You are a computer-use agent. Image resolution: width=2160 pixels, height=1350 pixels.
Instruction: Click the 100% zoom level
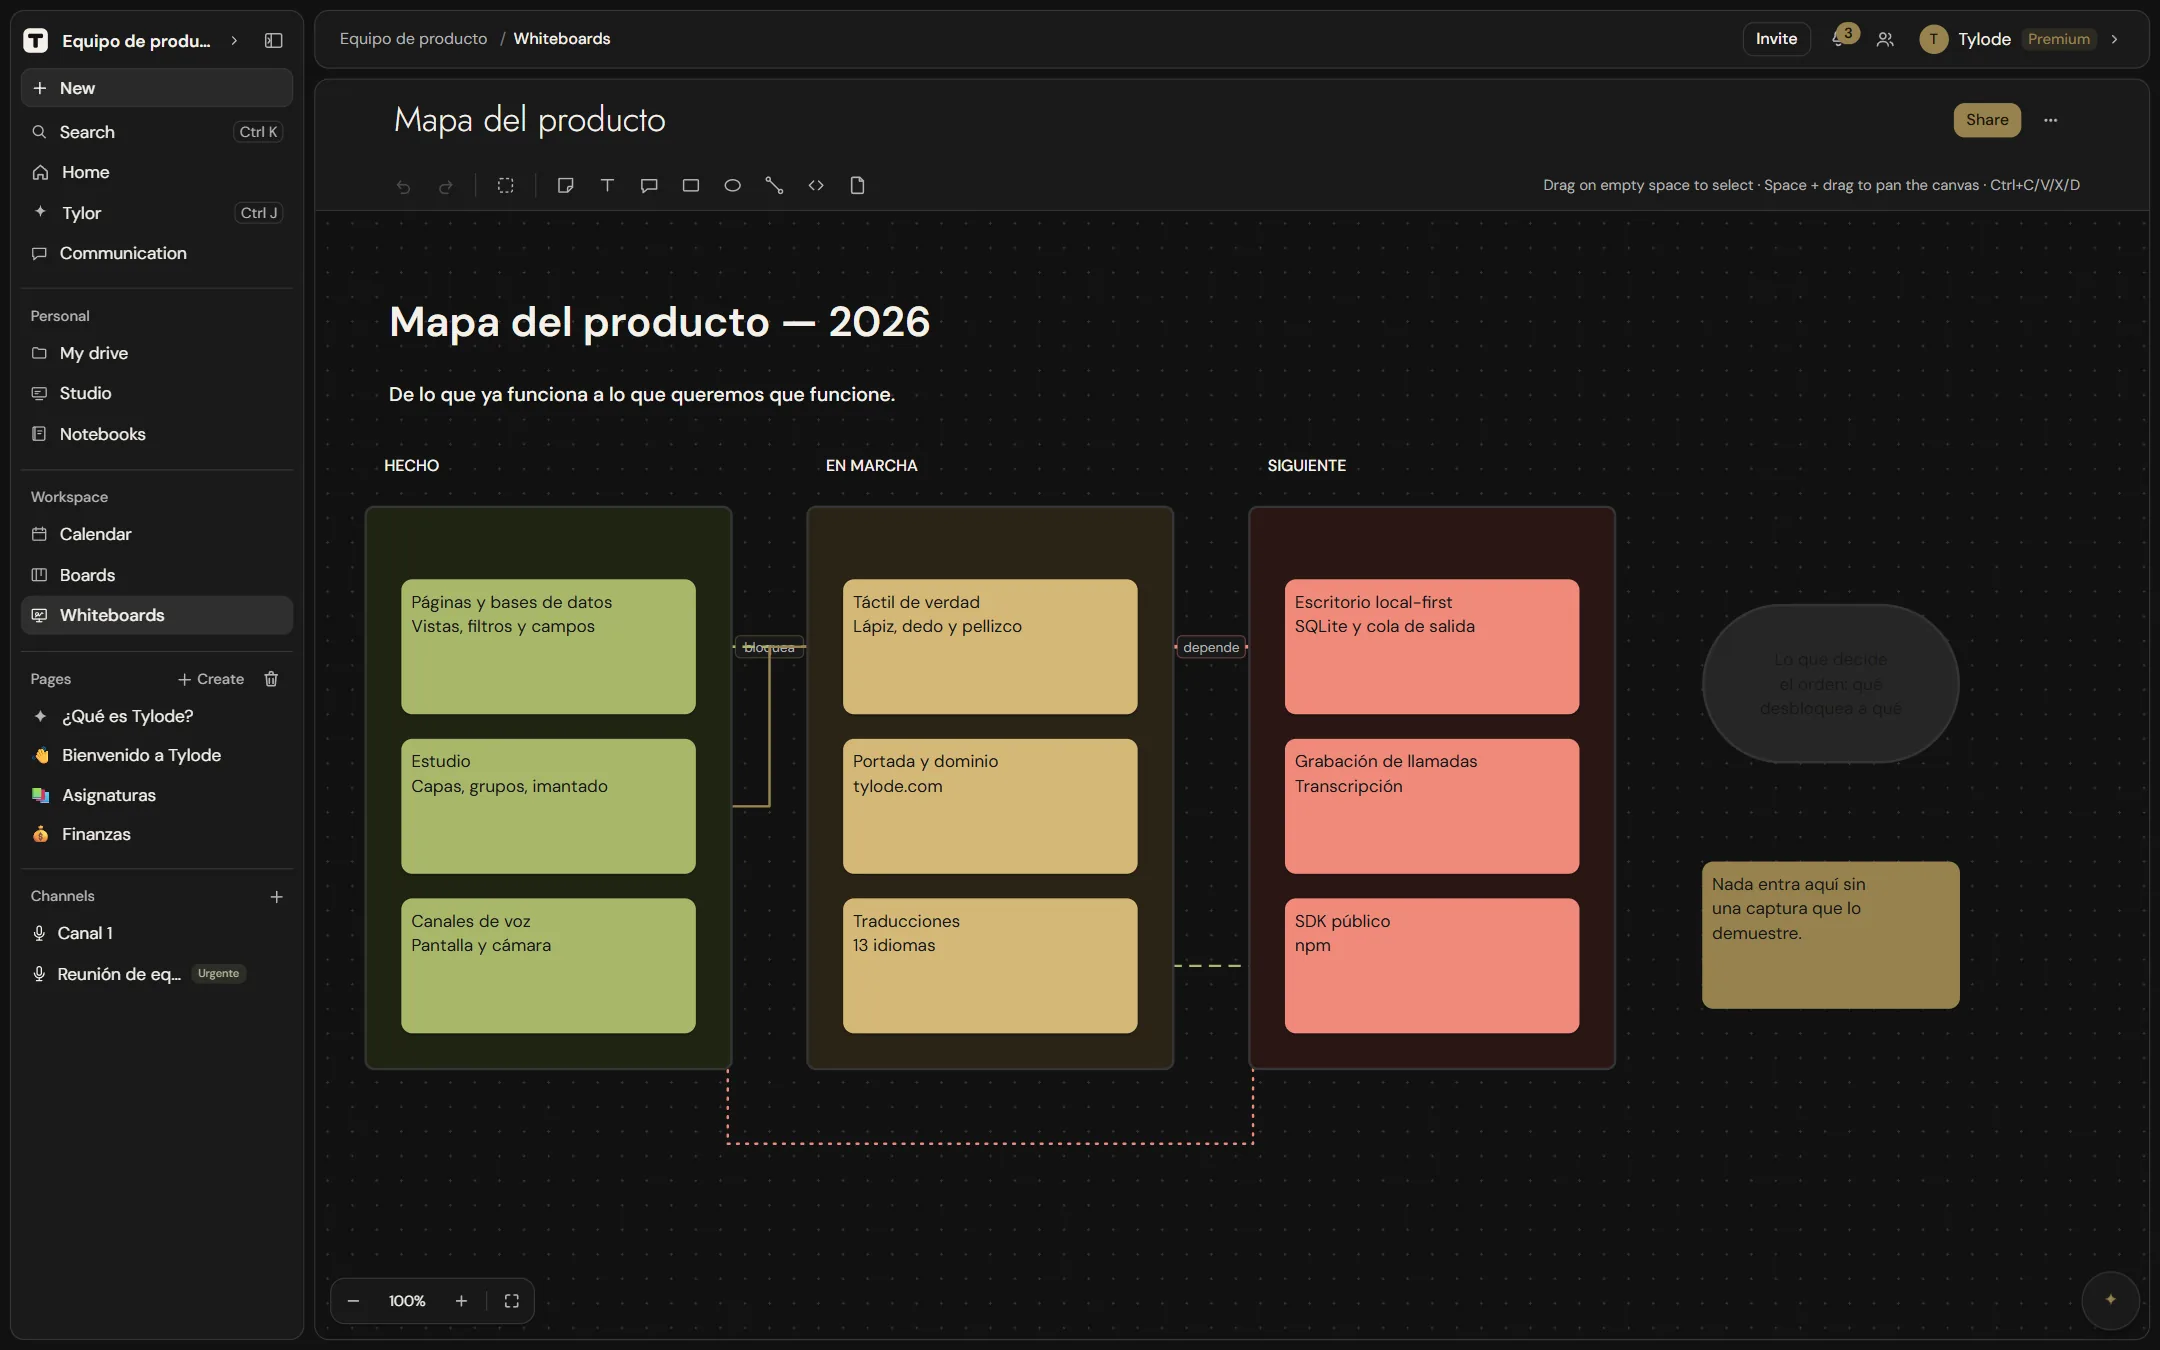407,1301
